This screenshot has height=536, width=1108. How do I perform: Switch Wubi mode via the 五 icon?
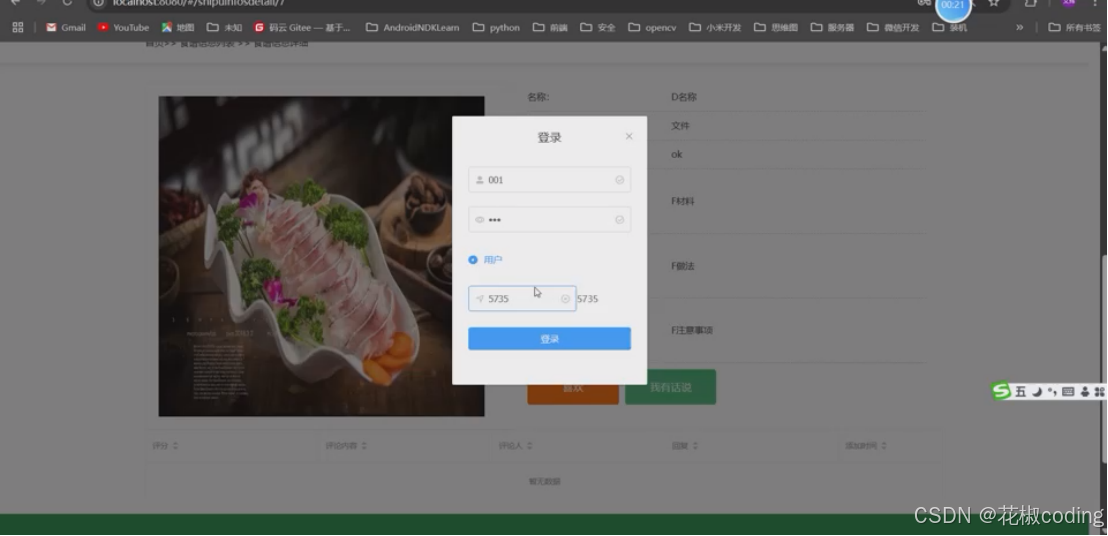point(1020,391)
